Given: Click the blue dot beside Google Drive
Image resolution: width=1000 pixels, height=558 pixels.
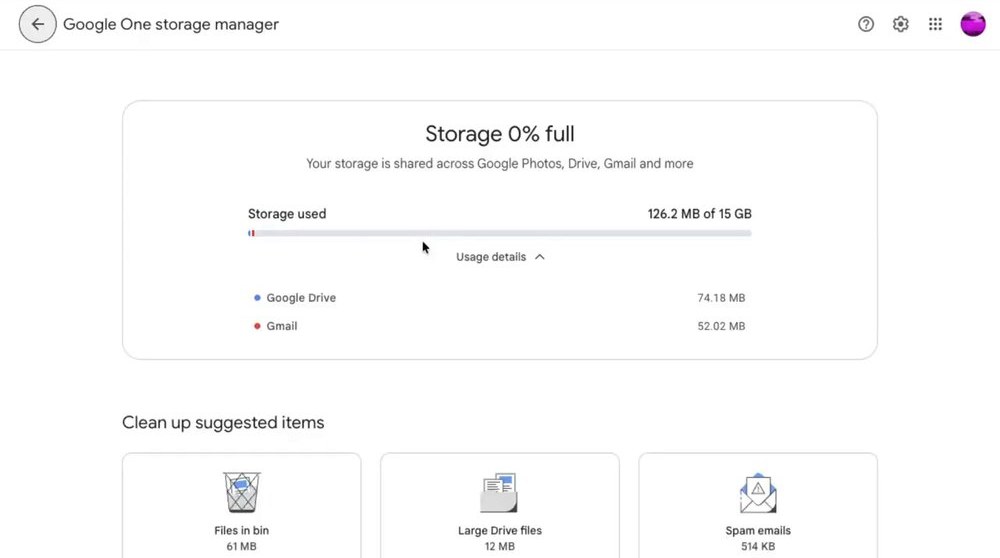Looking at the screenshot, I should [257, 298].
